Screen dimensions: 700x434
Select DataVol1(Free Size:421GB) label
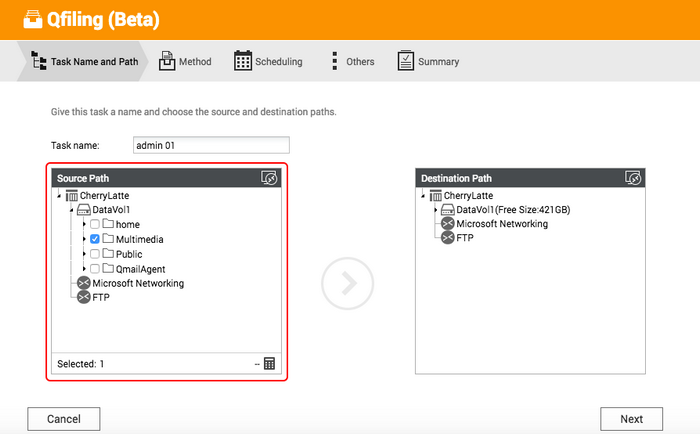513,210
